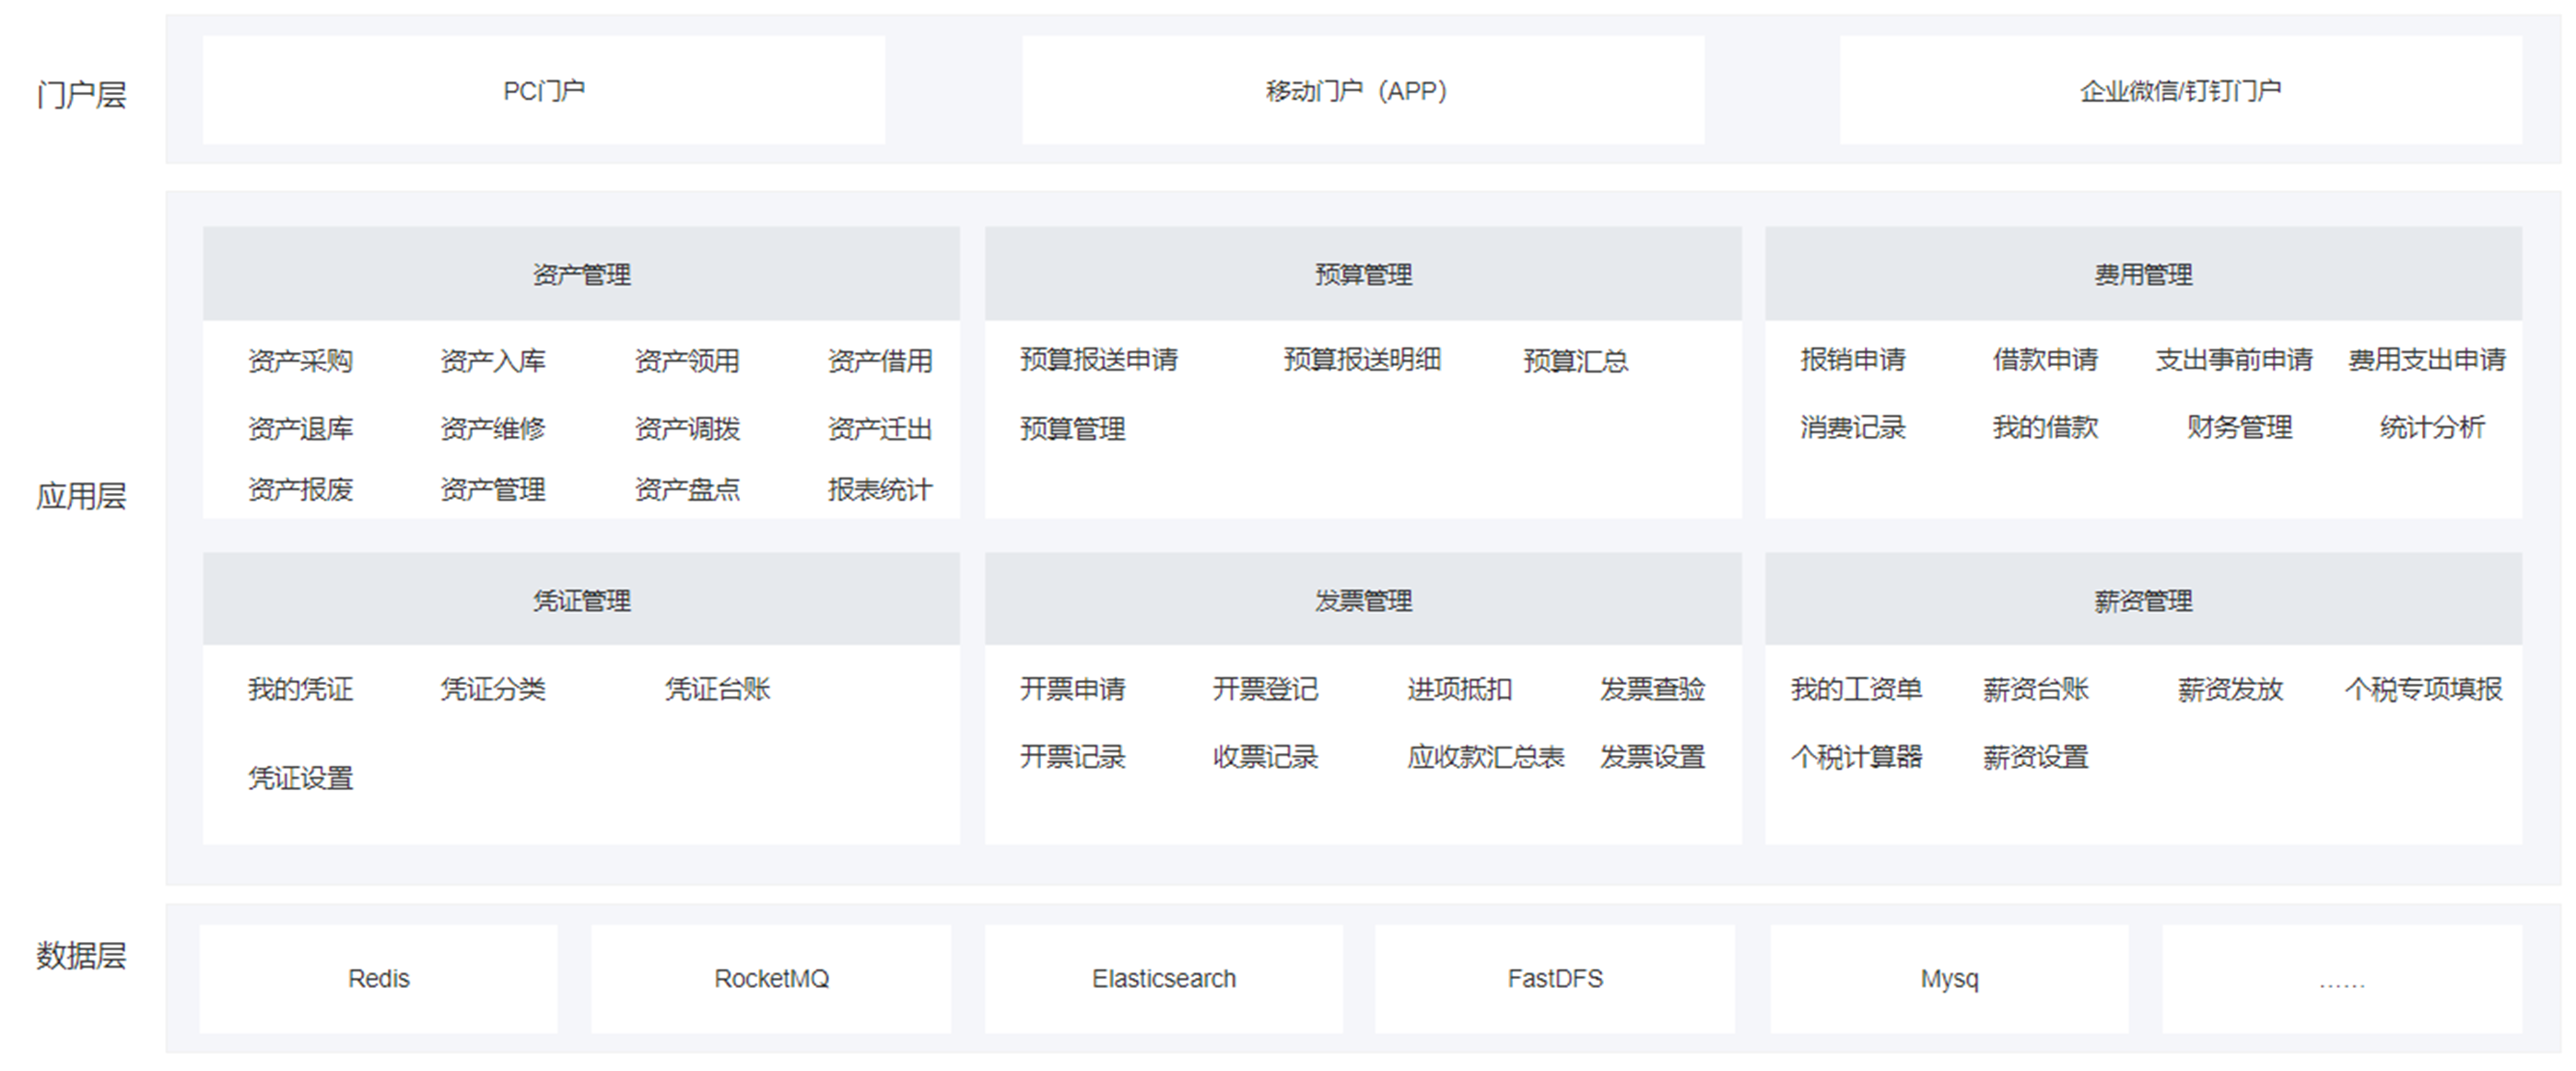The height and width of the screenshot is (1071, 2576).
Task: Click 资产领用 item
Action: (687, 361)
